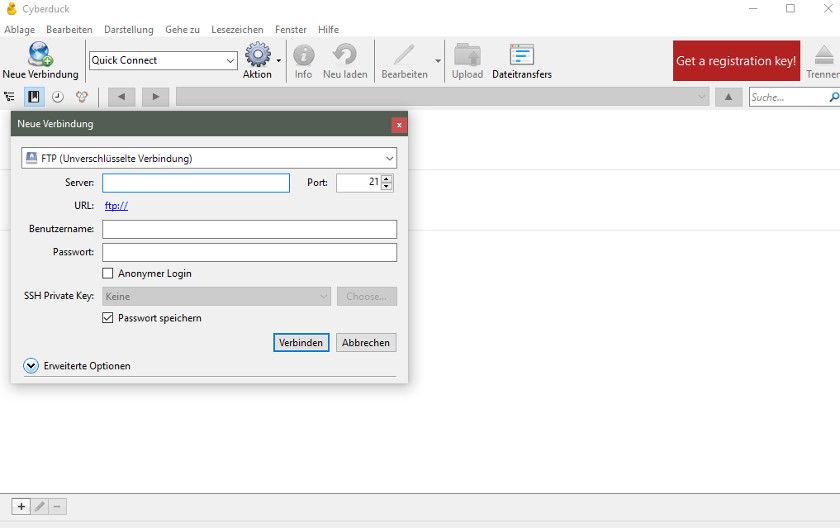
Task: Click the Neu laden reload icon
Action: [345, 54]
